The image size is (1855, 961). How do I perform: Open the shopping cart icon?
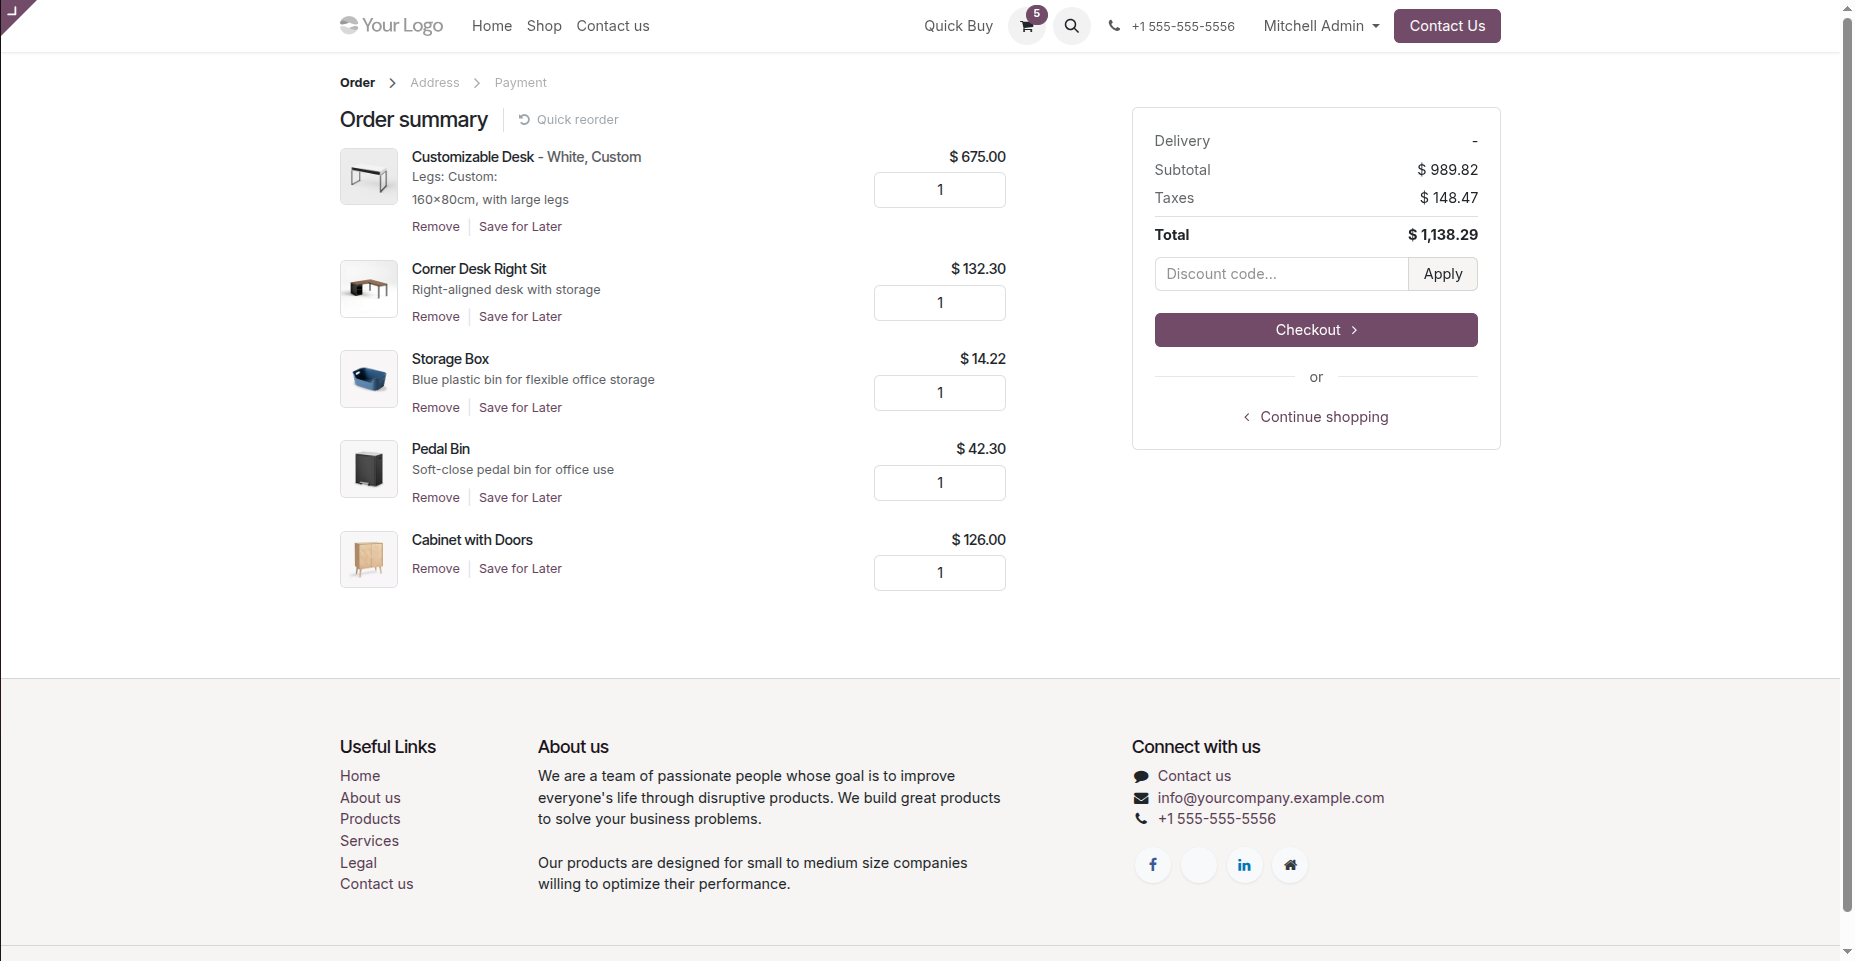(1027, 26)
